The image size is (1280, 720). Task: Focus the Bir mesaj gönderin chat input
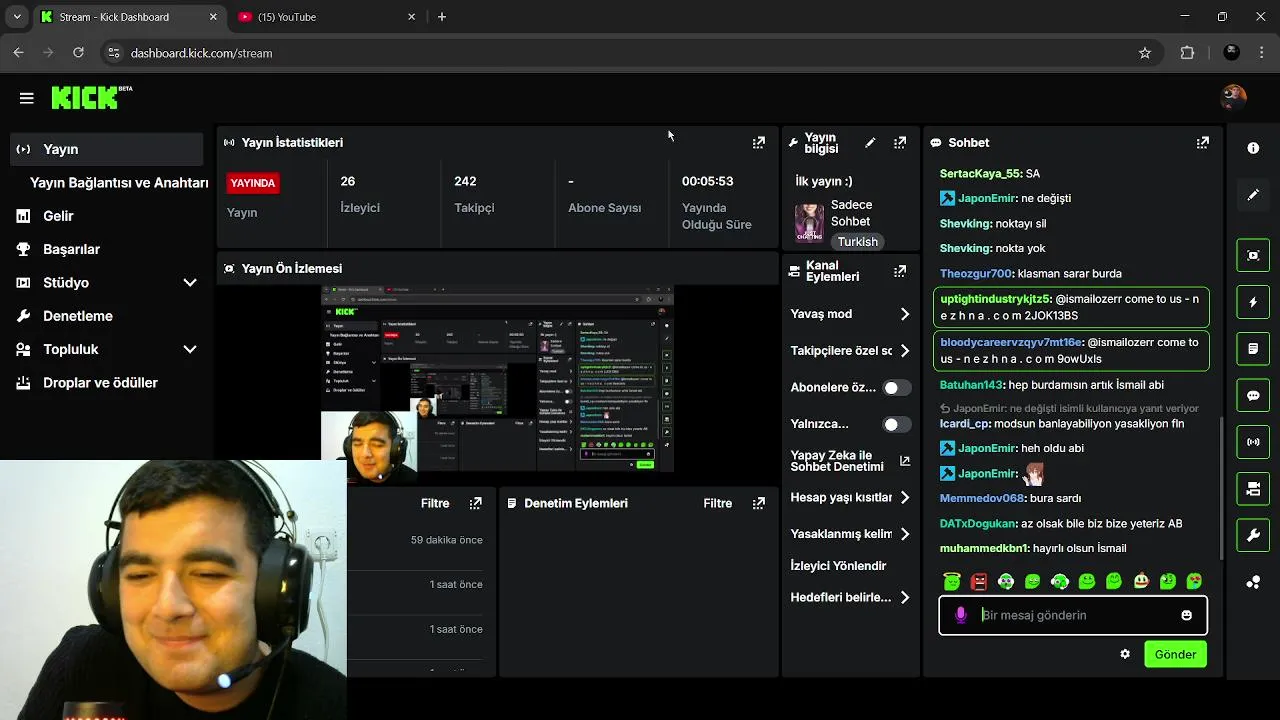(1073, 615)
